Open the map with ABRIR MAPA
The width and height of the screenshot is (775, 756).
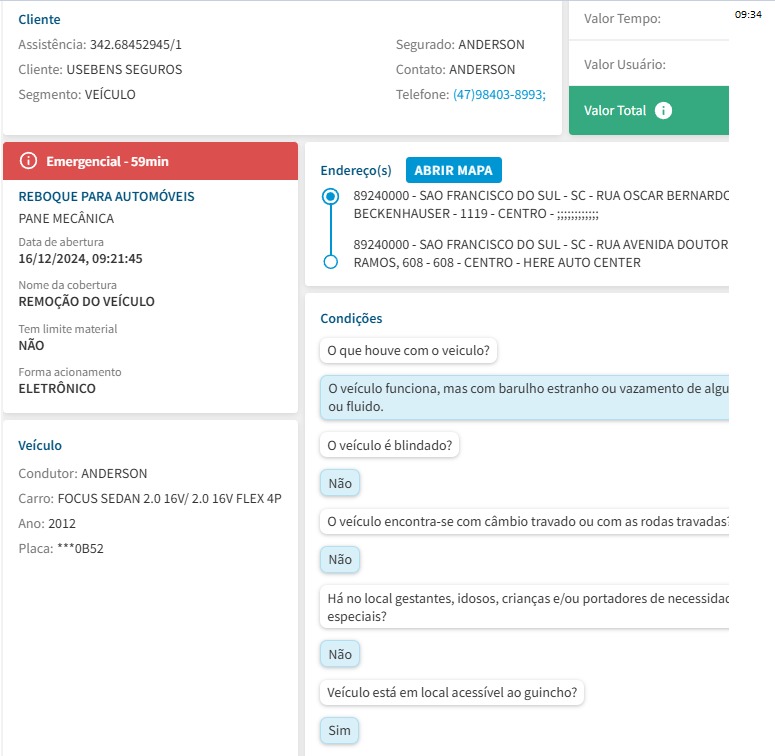454,170
